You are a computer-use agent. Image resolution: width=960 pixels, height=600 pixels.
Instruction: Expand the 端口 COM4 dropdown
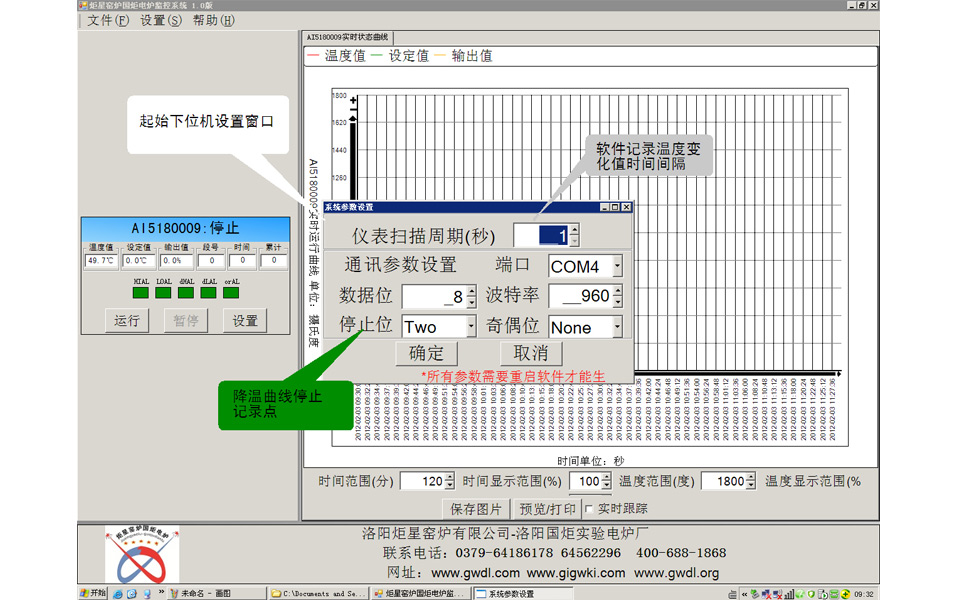(617, 267)
